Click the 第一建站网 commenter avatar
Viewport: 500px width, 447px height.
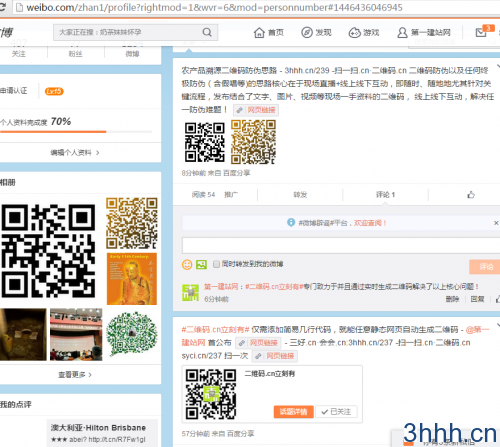190,292
